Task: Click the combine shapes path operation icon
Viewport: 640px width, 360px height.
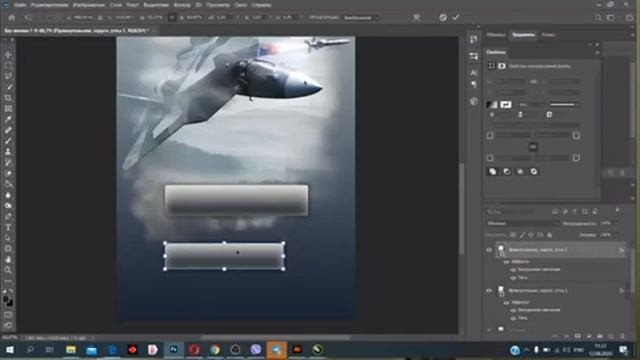Action: coord(493,171)
